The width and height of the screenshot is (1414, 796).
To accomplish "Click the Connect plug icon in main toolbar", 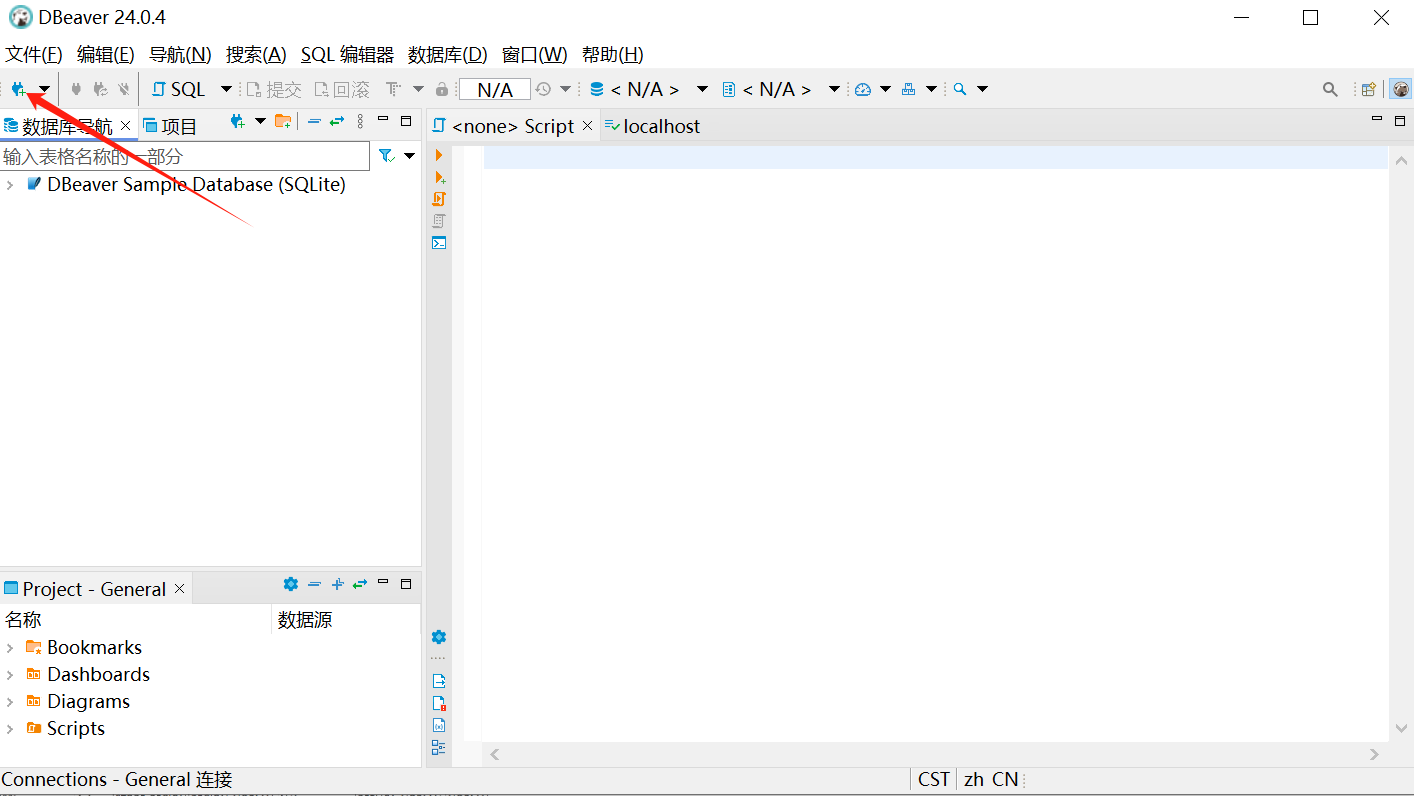I will pos(76,89).
